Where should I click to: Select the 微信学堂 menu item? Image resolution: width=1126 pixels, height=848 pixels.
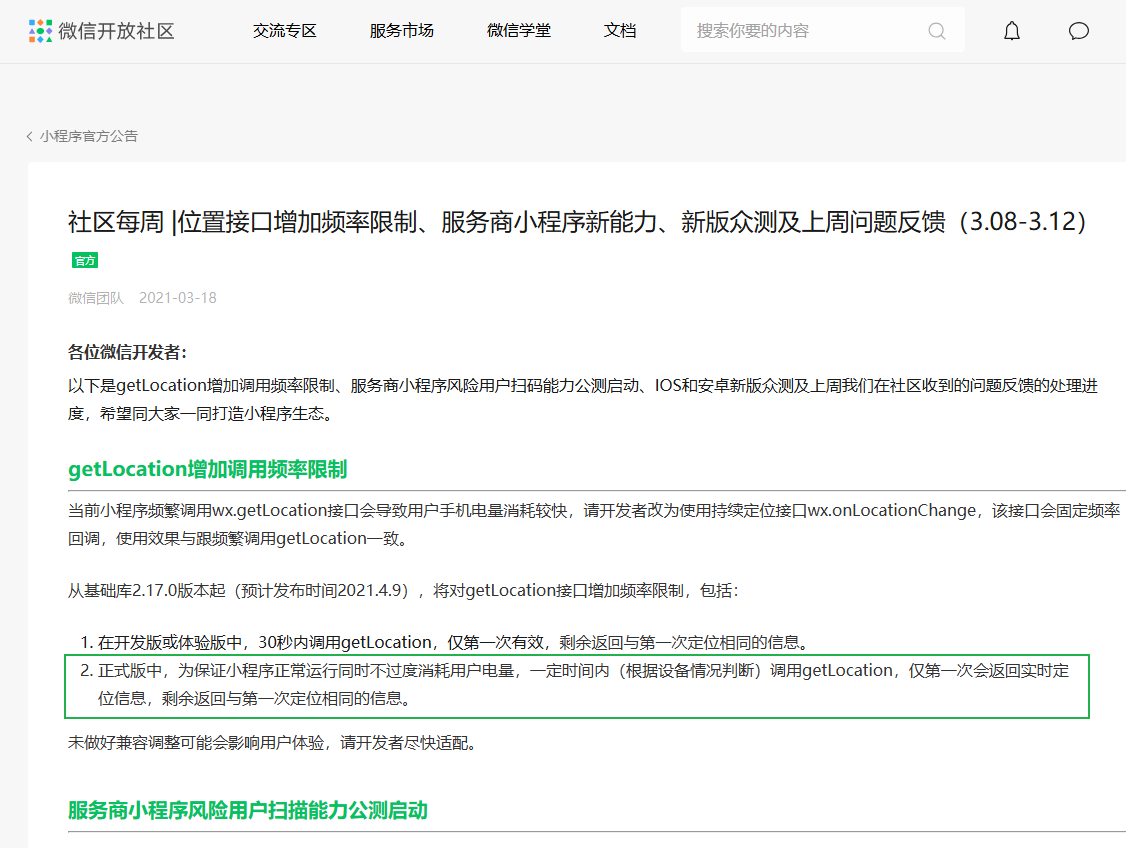518,31
